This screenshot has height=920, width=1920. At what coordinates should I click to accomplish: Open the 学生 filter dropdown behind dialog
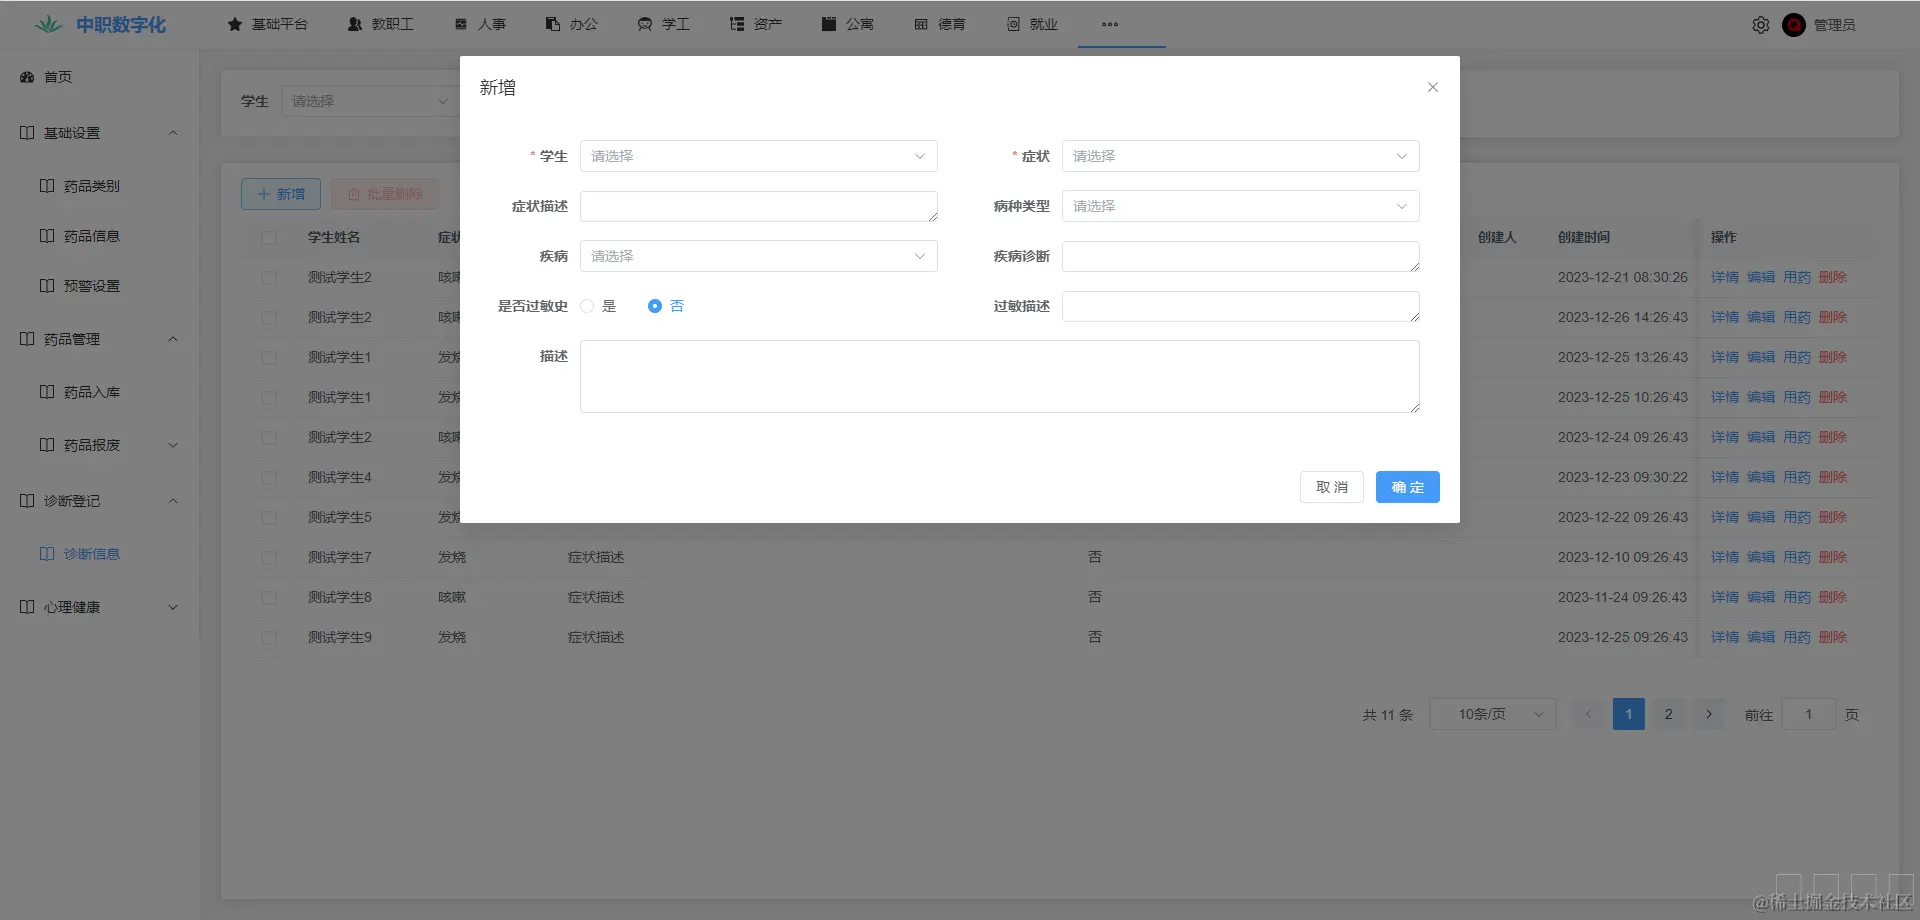370,101
